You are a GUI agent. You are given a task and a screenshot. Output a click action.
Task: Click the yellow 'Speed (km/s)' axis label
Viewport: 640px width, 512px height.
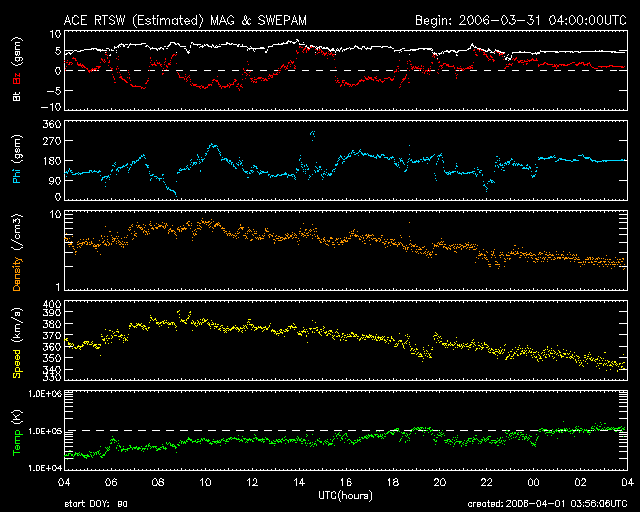coord(17,343)
